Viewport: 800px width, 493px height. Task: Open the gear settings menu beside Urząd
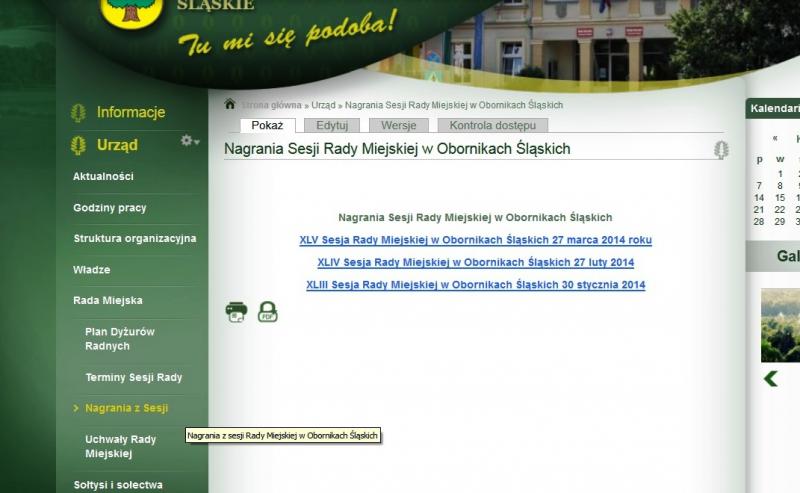(189, 142)
